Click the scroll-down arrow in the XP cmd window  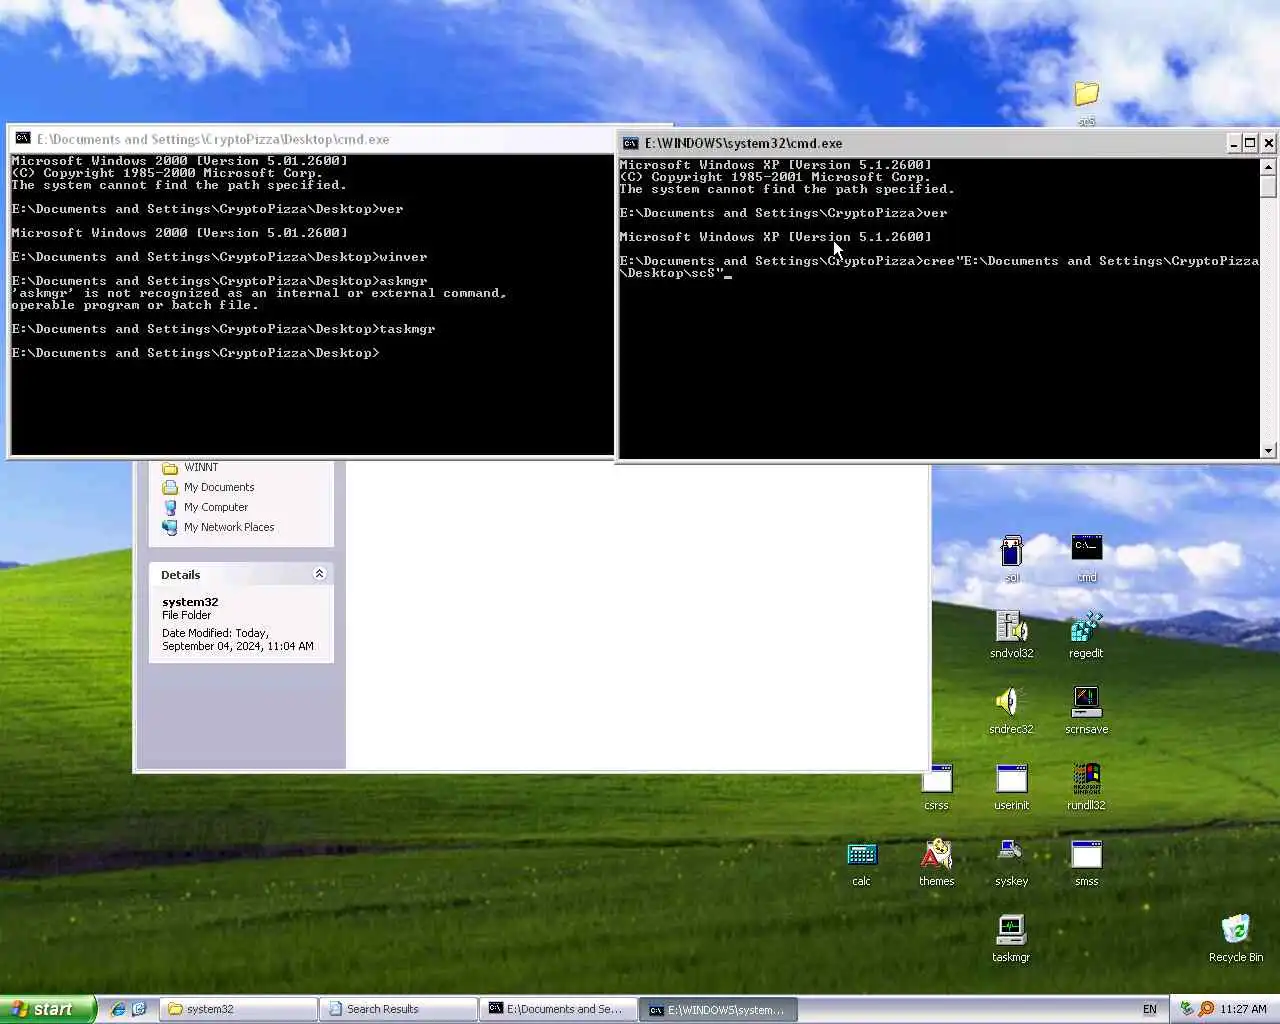tap(1268, 450)
